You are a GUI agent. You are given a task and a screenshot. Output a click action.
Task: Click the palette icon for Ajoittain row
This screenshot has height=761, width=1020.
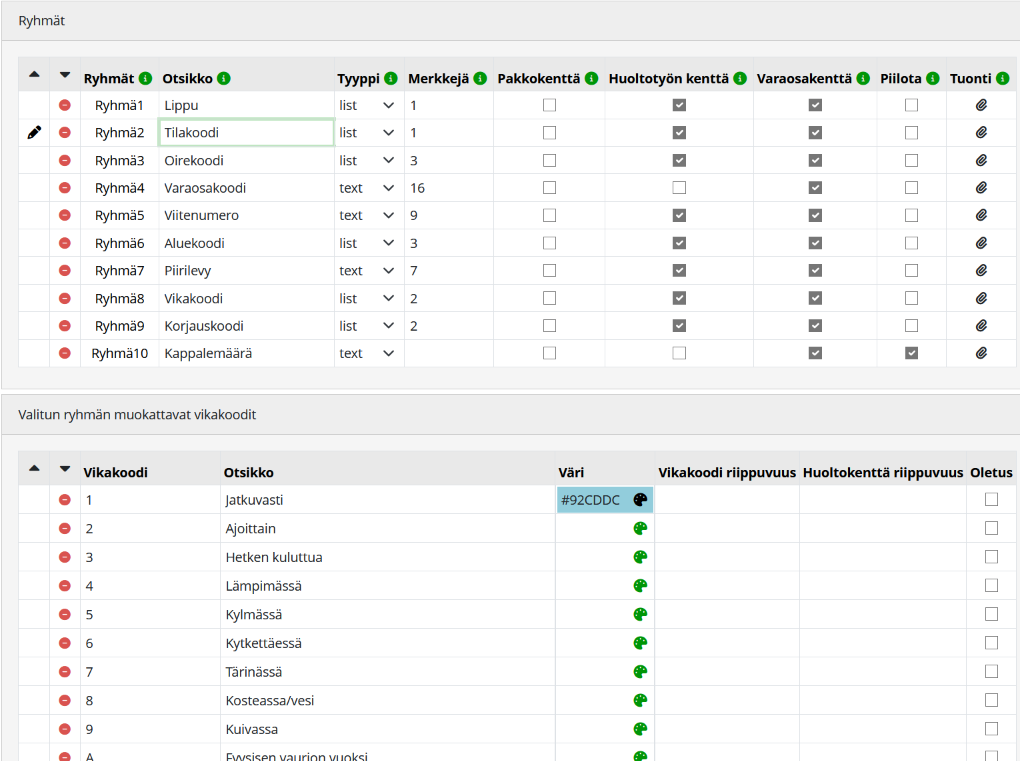[640, 529]
